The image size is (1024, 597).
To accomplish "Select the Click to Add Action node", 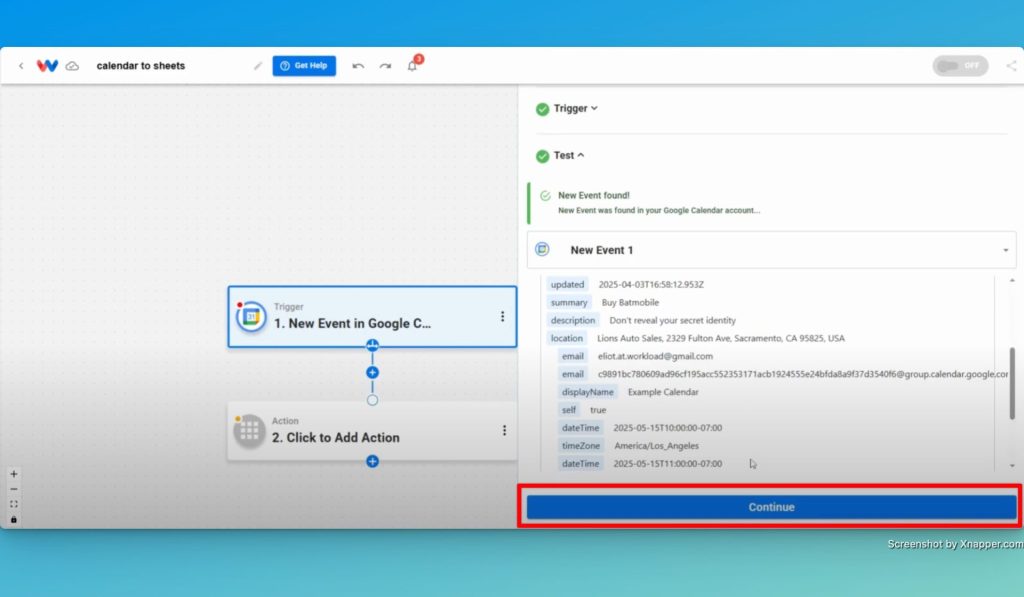I will coord(372,431).
